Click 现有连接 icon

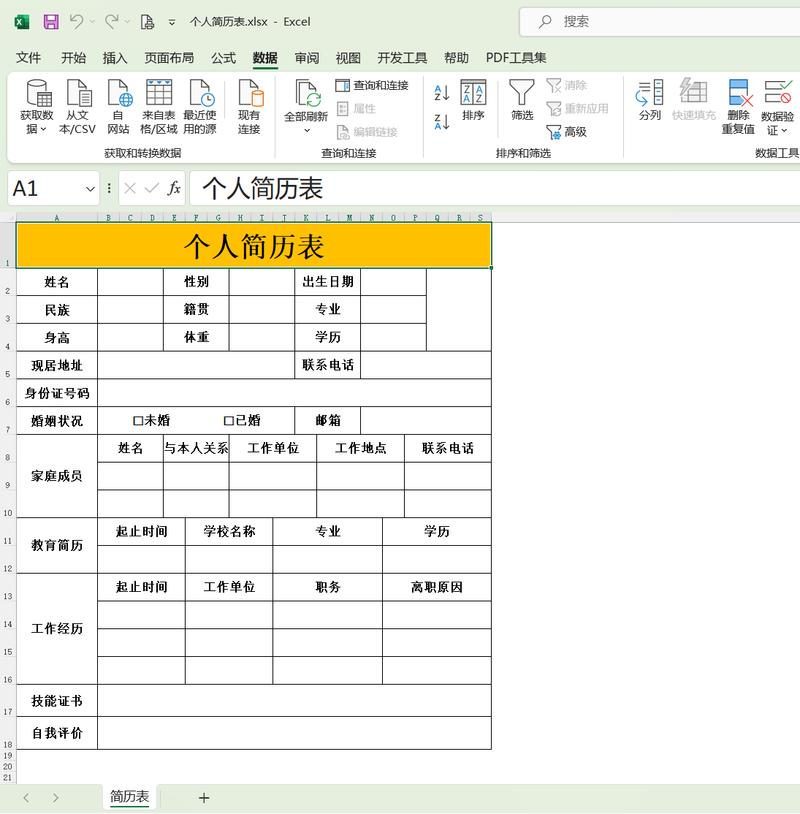coord(250,93)
